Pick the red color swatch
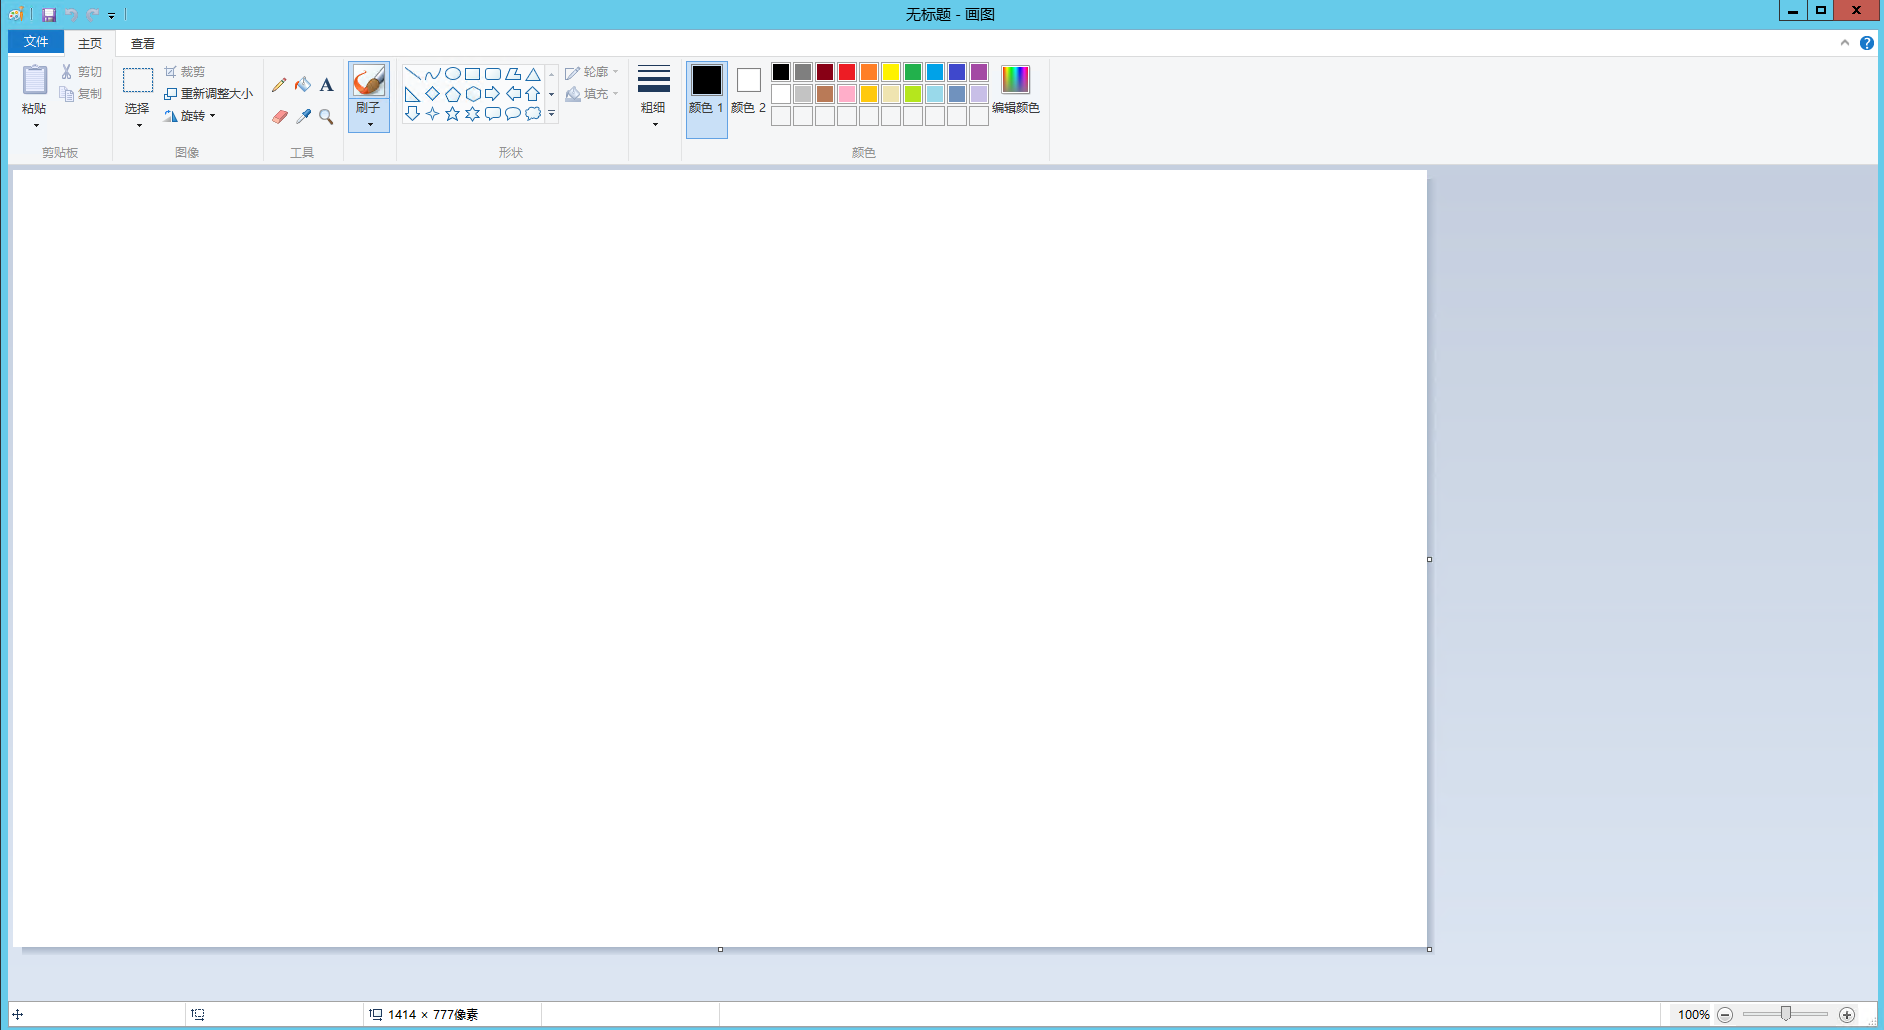 pos(847,72)
